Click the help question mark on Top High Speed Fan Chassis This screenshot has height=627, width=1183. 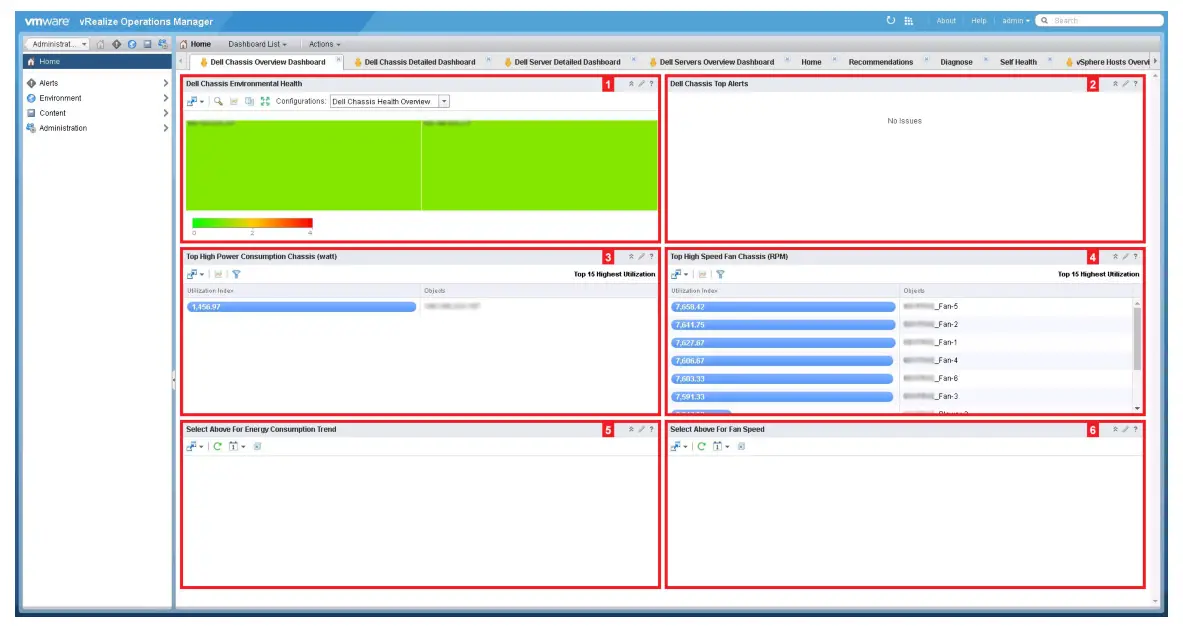(1136, 256)
